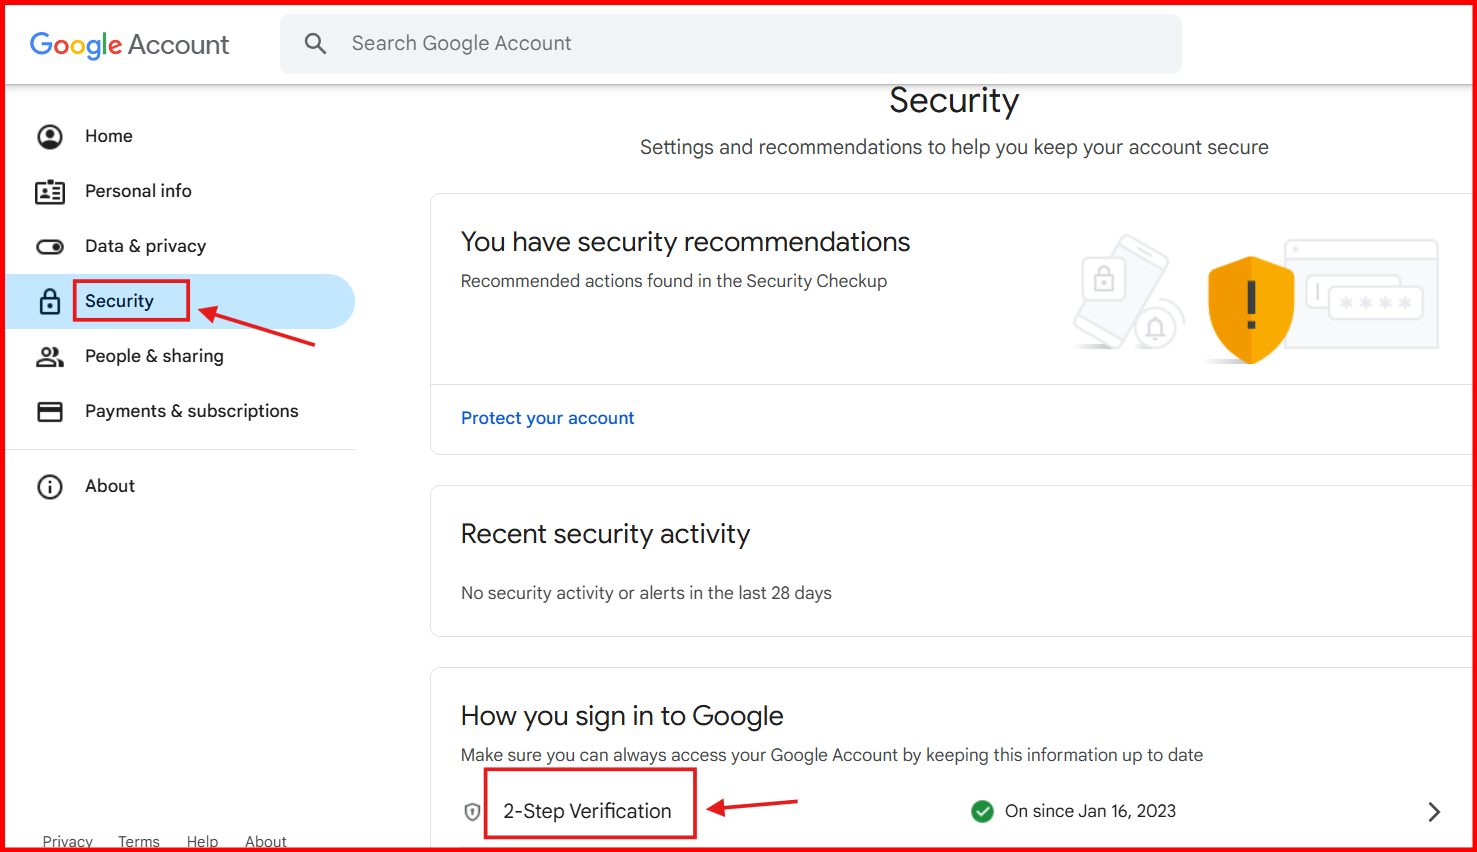The height and width of the screenshot is (852, 1477).
Task: Click the search magnifier icon
Action: coord(316,44)
